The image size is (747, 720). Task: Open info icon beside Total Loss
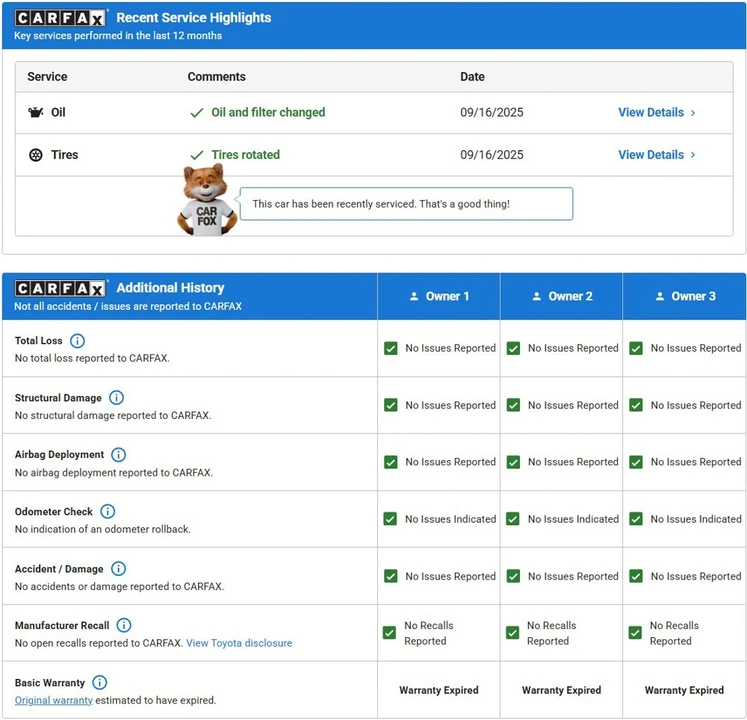pyautogui.click(x=77, y=341)
